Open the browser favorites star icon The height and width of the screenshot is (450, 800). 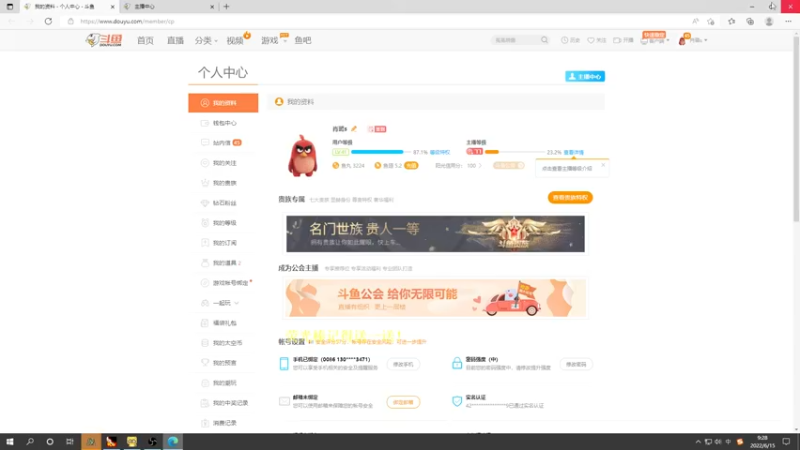(x=731, y=21)
